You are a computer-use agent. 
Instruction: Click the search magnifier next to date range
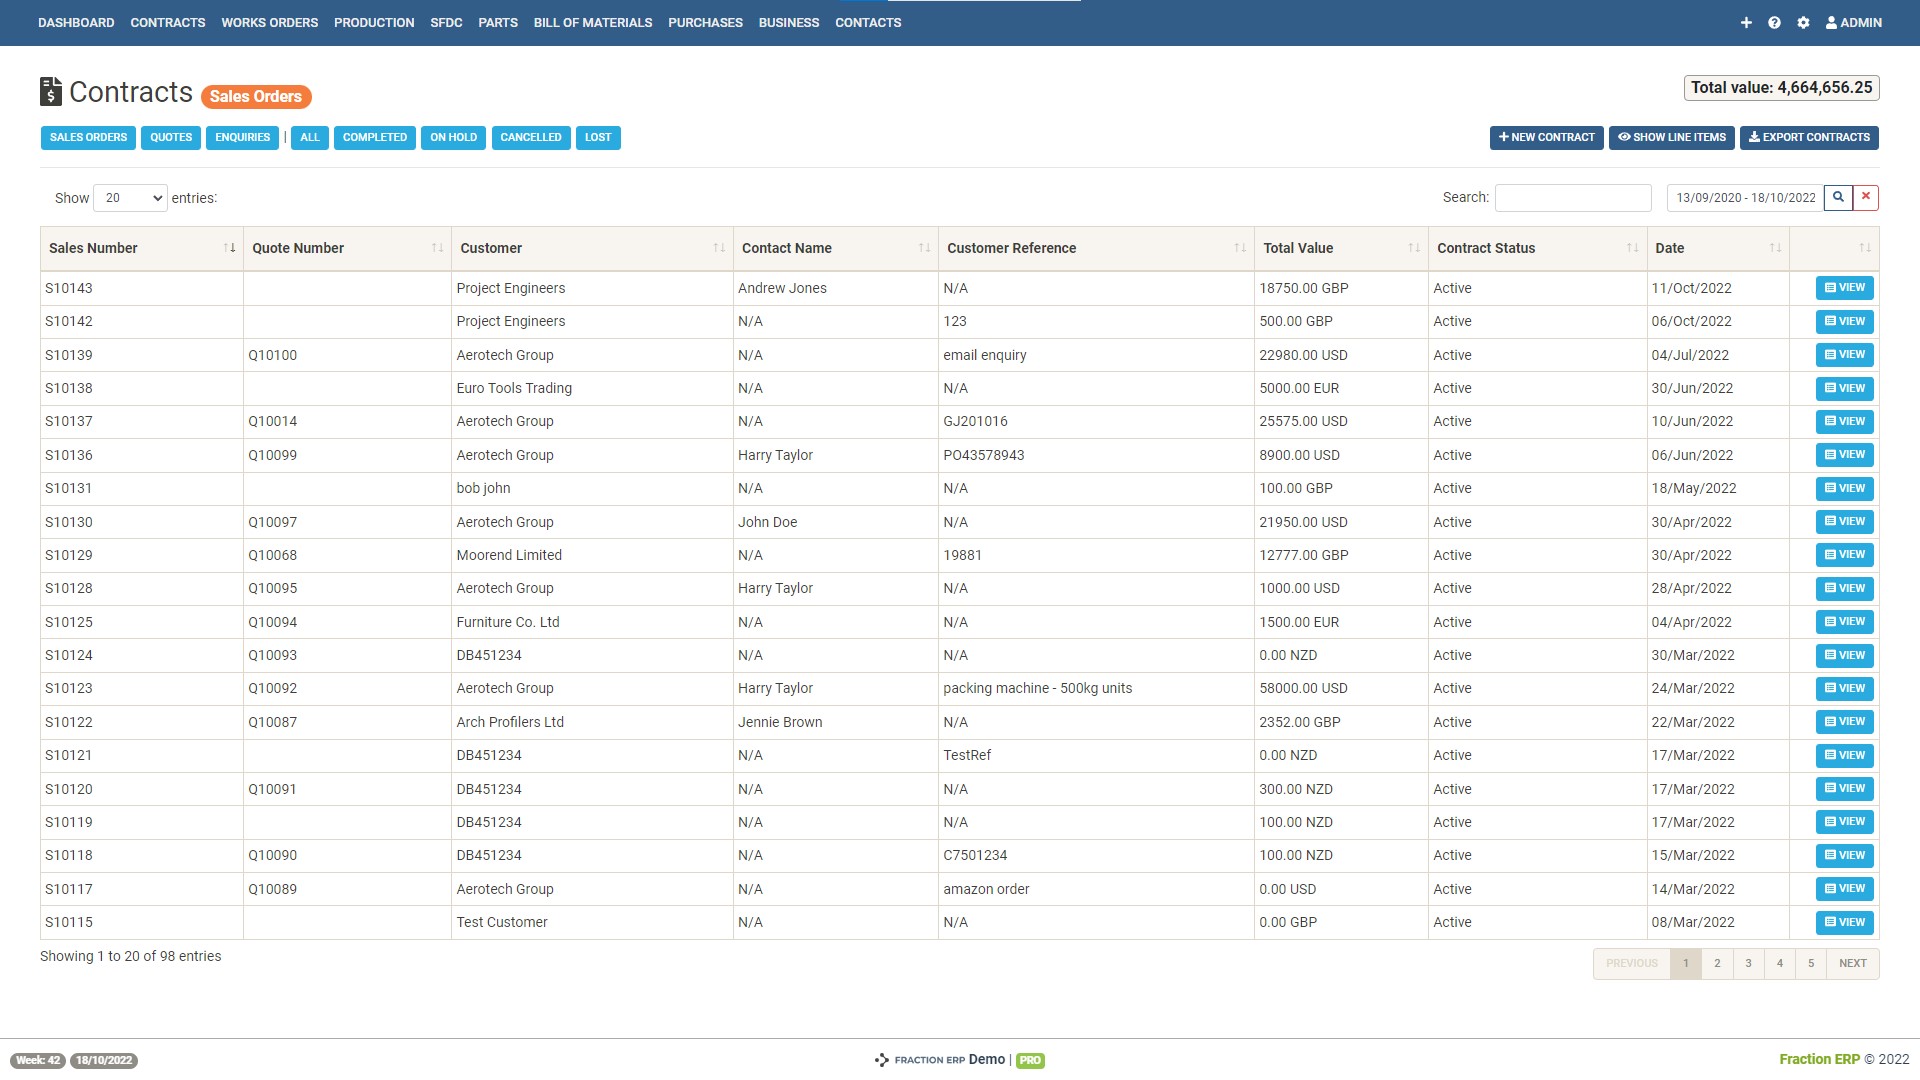(x=1838, y=197)
